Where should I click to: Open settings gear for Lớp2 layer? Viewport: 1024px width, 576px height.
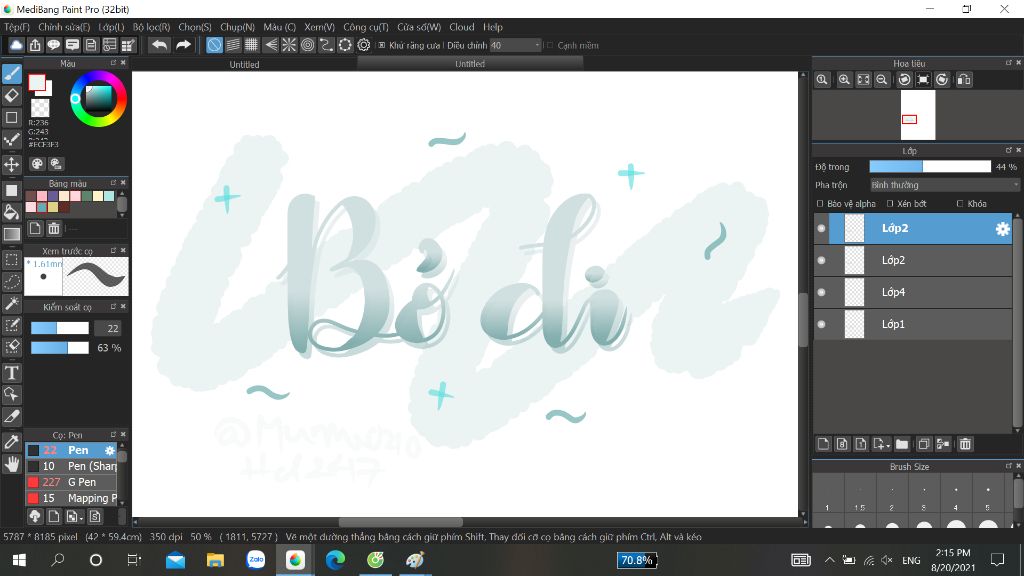pos(1002,229)
